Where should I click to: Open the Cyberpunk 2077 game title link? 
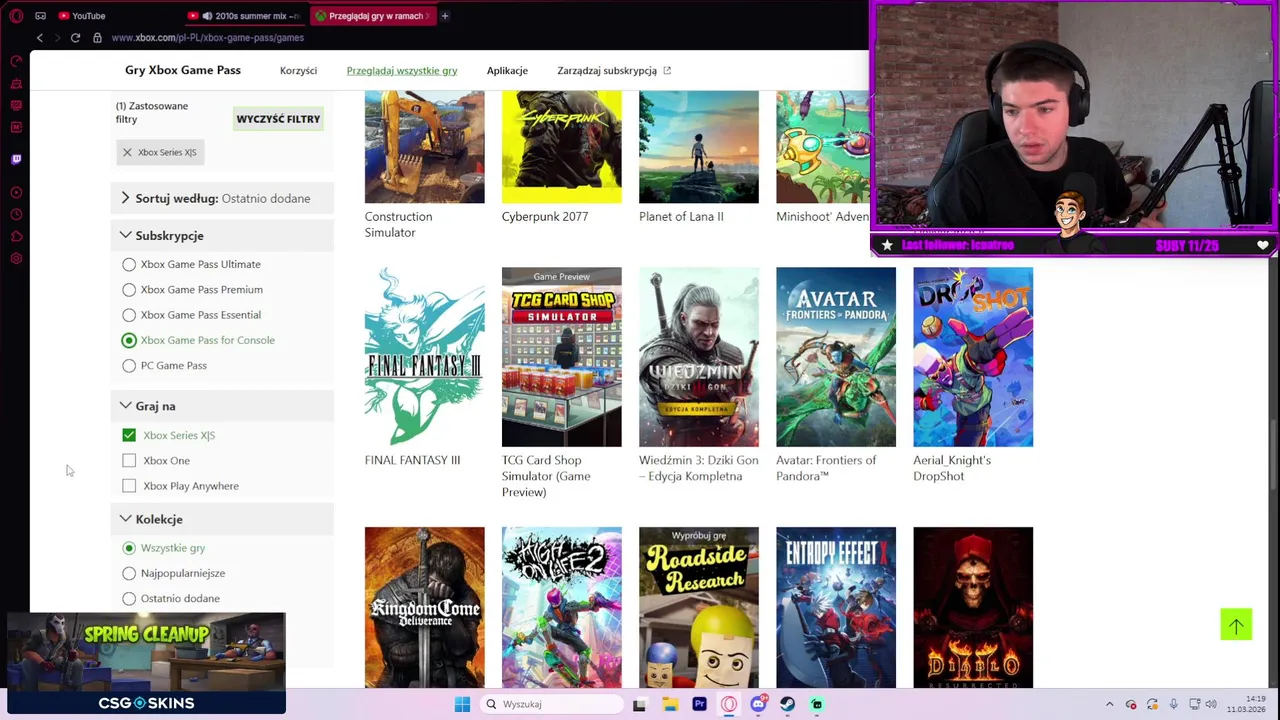[545, 217]
